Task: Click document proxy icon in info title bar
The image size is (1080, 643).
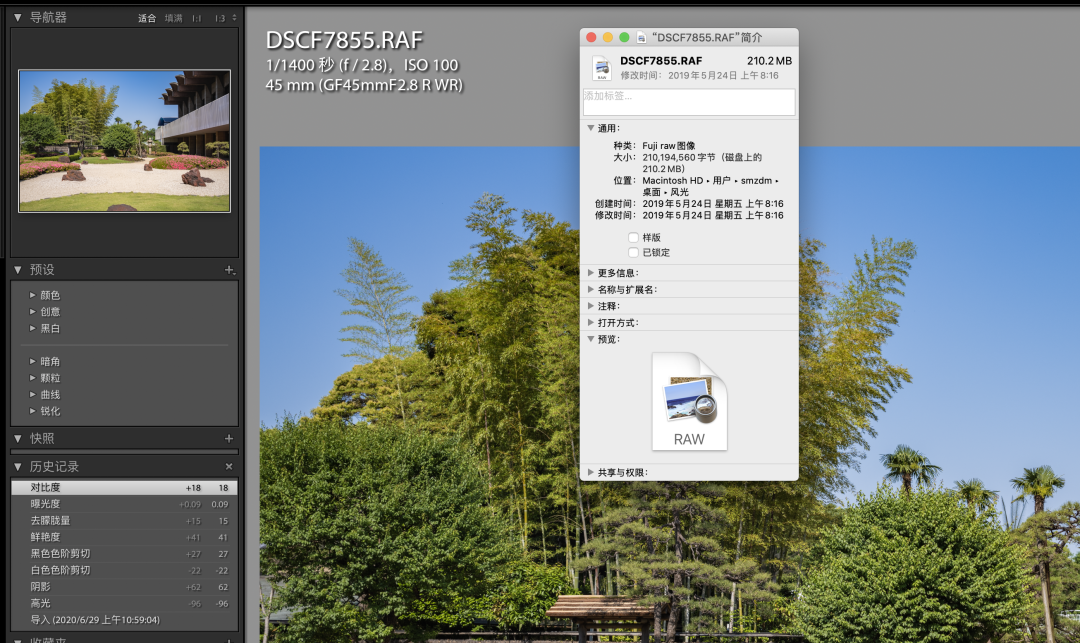Action: pos(641,37)
